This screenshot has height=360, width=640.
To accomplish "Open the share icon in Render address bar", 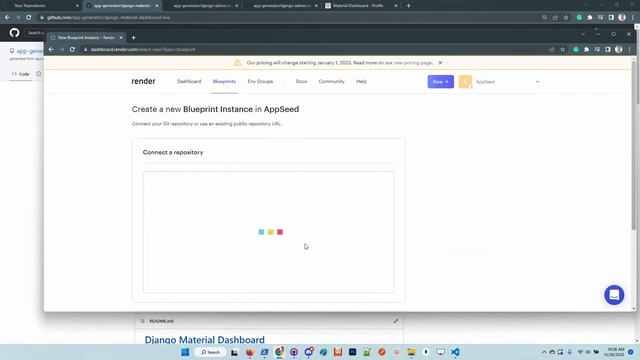I will tap(552, 49).
